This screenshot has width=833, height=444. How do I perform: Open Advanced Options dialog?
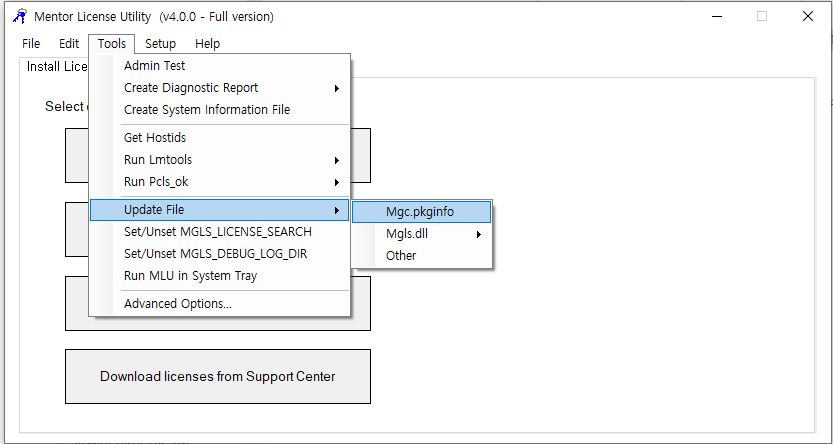pos(178,304)
